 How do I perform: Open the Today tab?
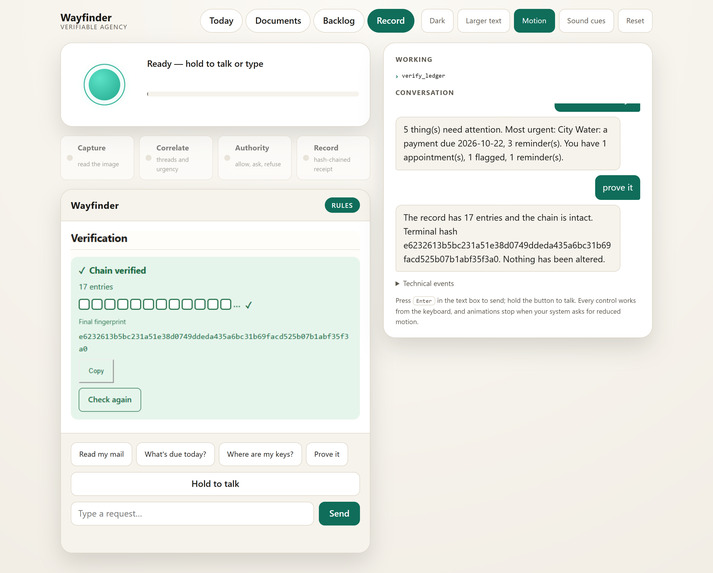click(221, 21)
